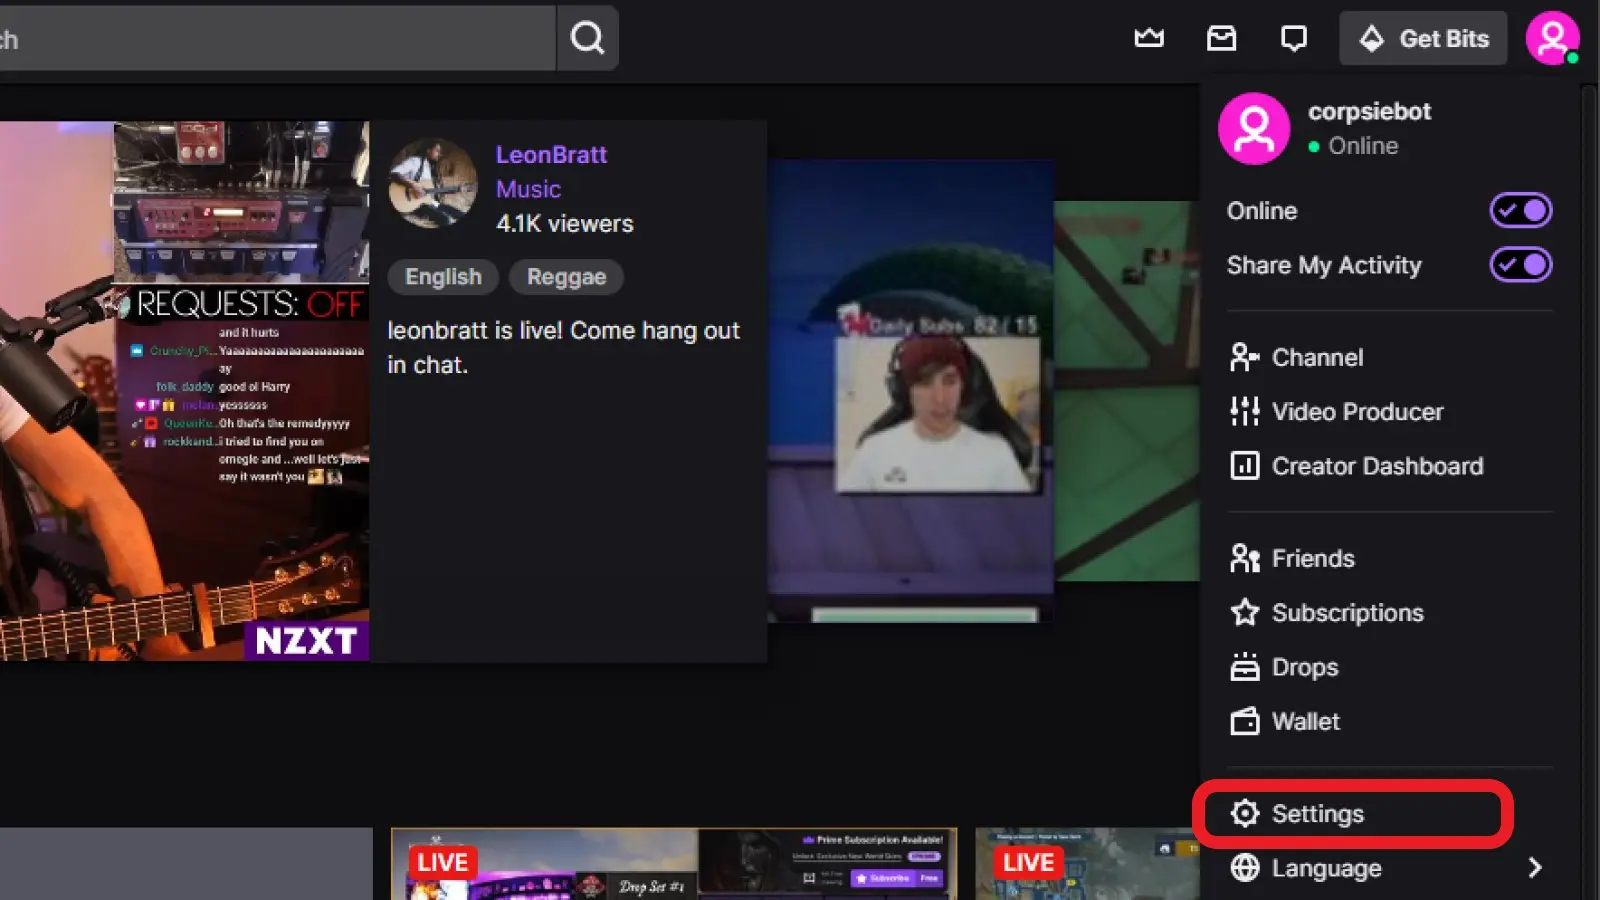Click the Get Bits button
The width and height of the screenshot is (1600, 900).
tap(1423, 38)
